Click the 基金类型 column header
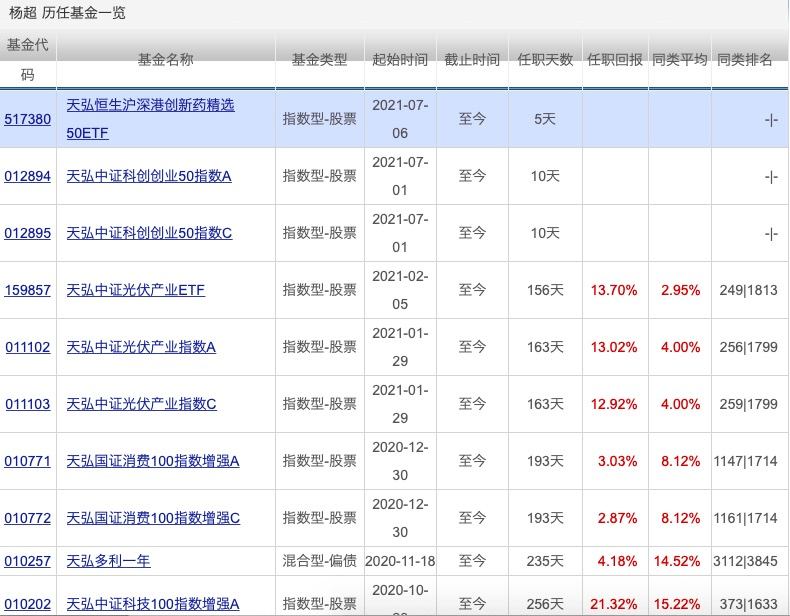 pos(319,60)
